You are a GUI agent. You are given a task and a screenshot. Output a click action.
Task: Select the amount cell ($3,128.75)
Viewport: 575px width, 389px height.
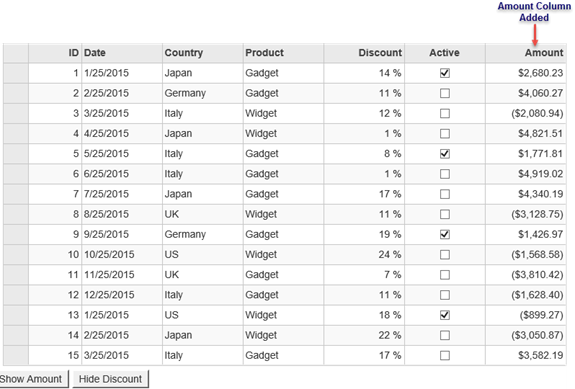[x=526, y=214]
